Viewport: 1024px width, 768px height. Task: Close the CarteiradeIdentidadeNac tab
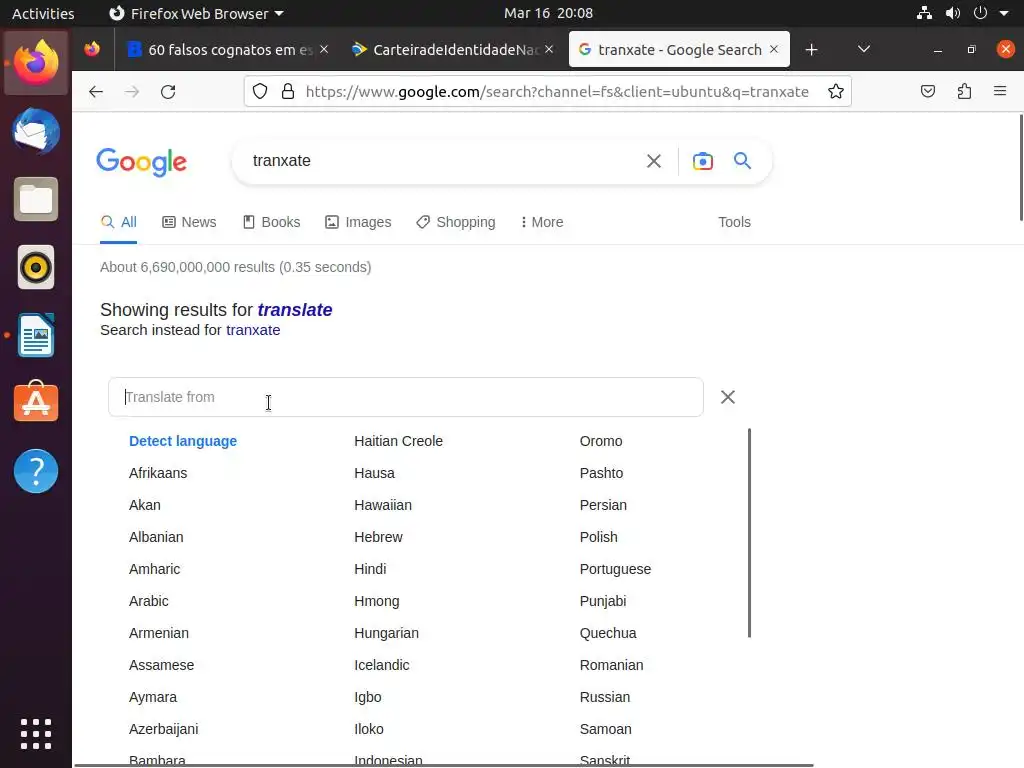click(549, 49)
